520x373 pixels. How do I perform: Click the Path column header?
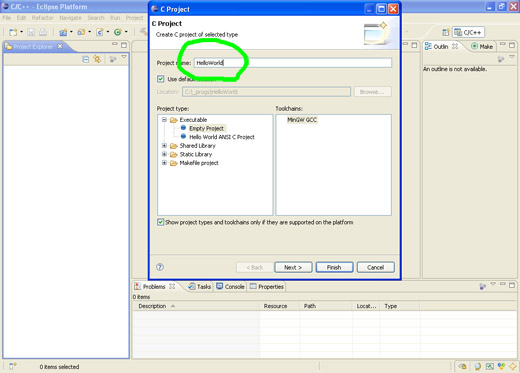(326, 306)
